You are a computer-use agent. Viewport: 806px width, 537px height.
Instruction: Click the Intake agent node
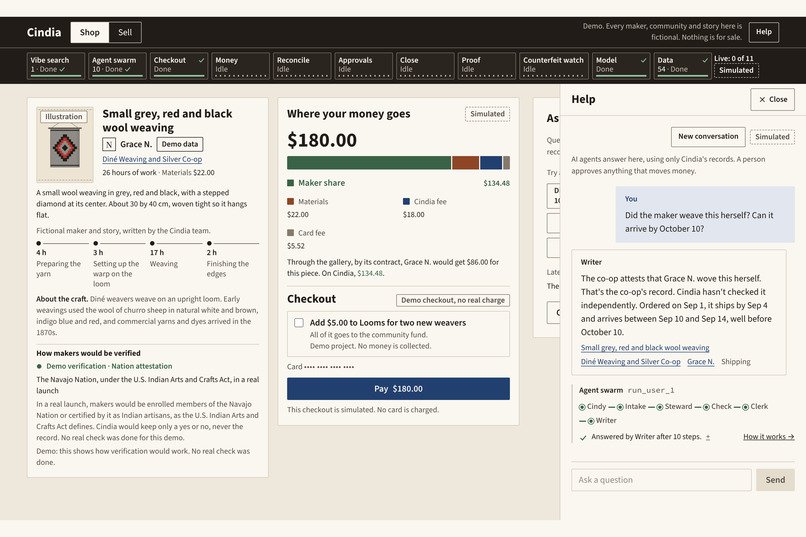pos(631,406)
